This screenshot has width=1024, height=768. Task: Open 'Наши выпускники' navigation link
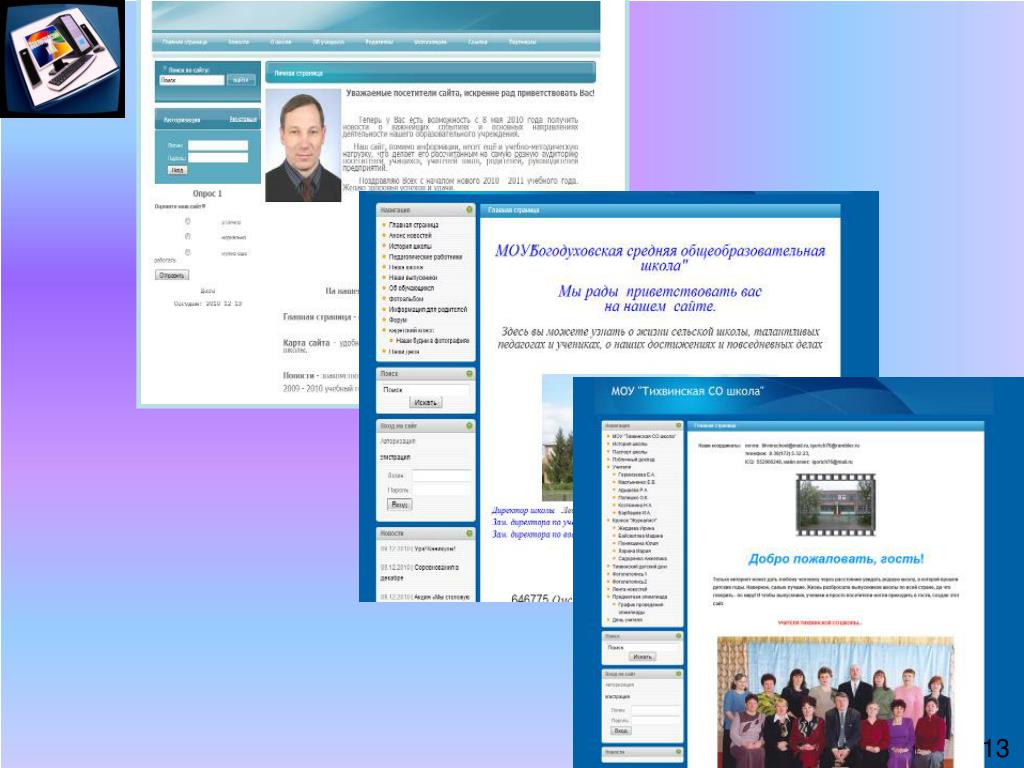413,278
